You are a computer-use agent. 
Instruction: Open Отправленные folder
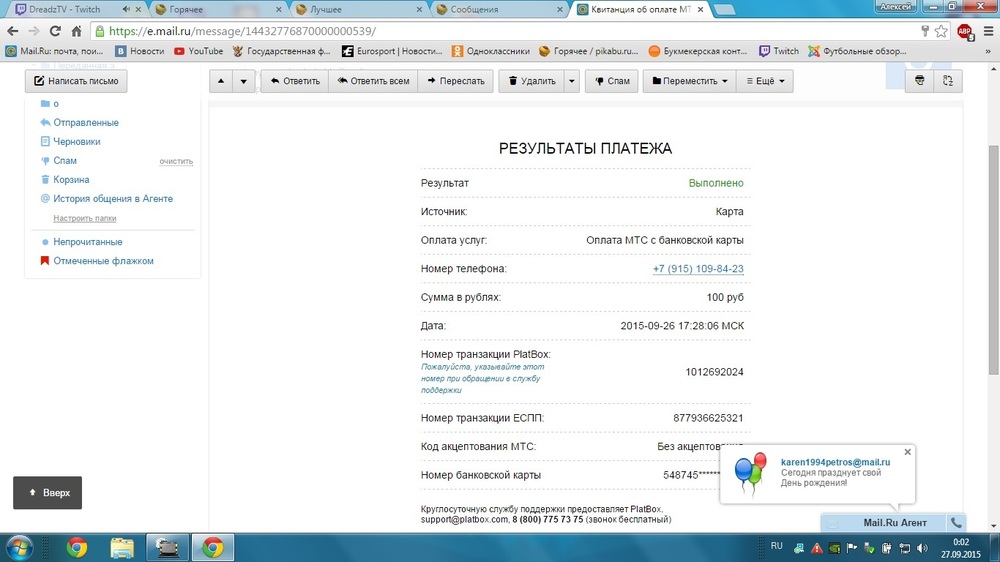85,122
